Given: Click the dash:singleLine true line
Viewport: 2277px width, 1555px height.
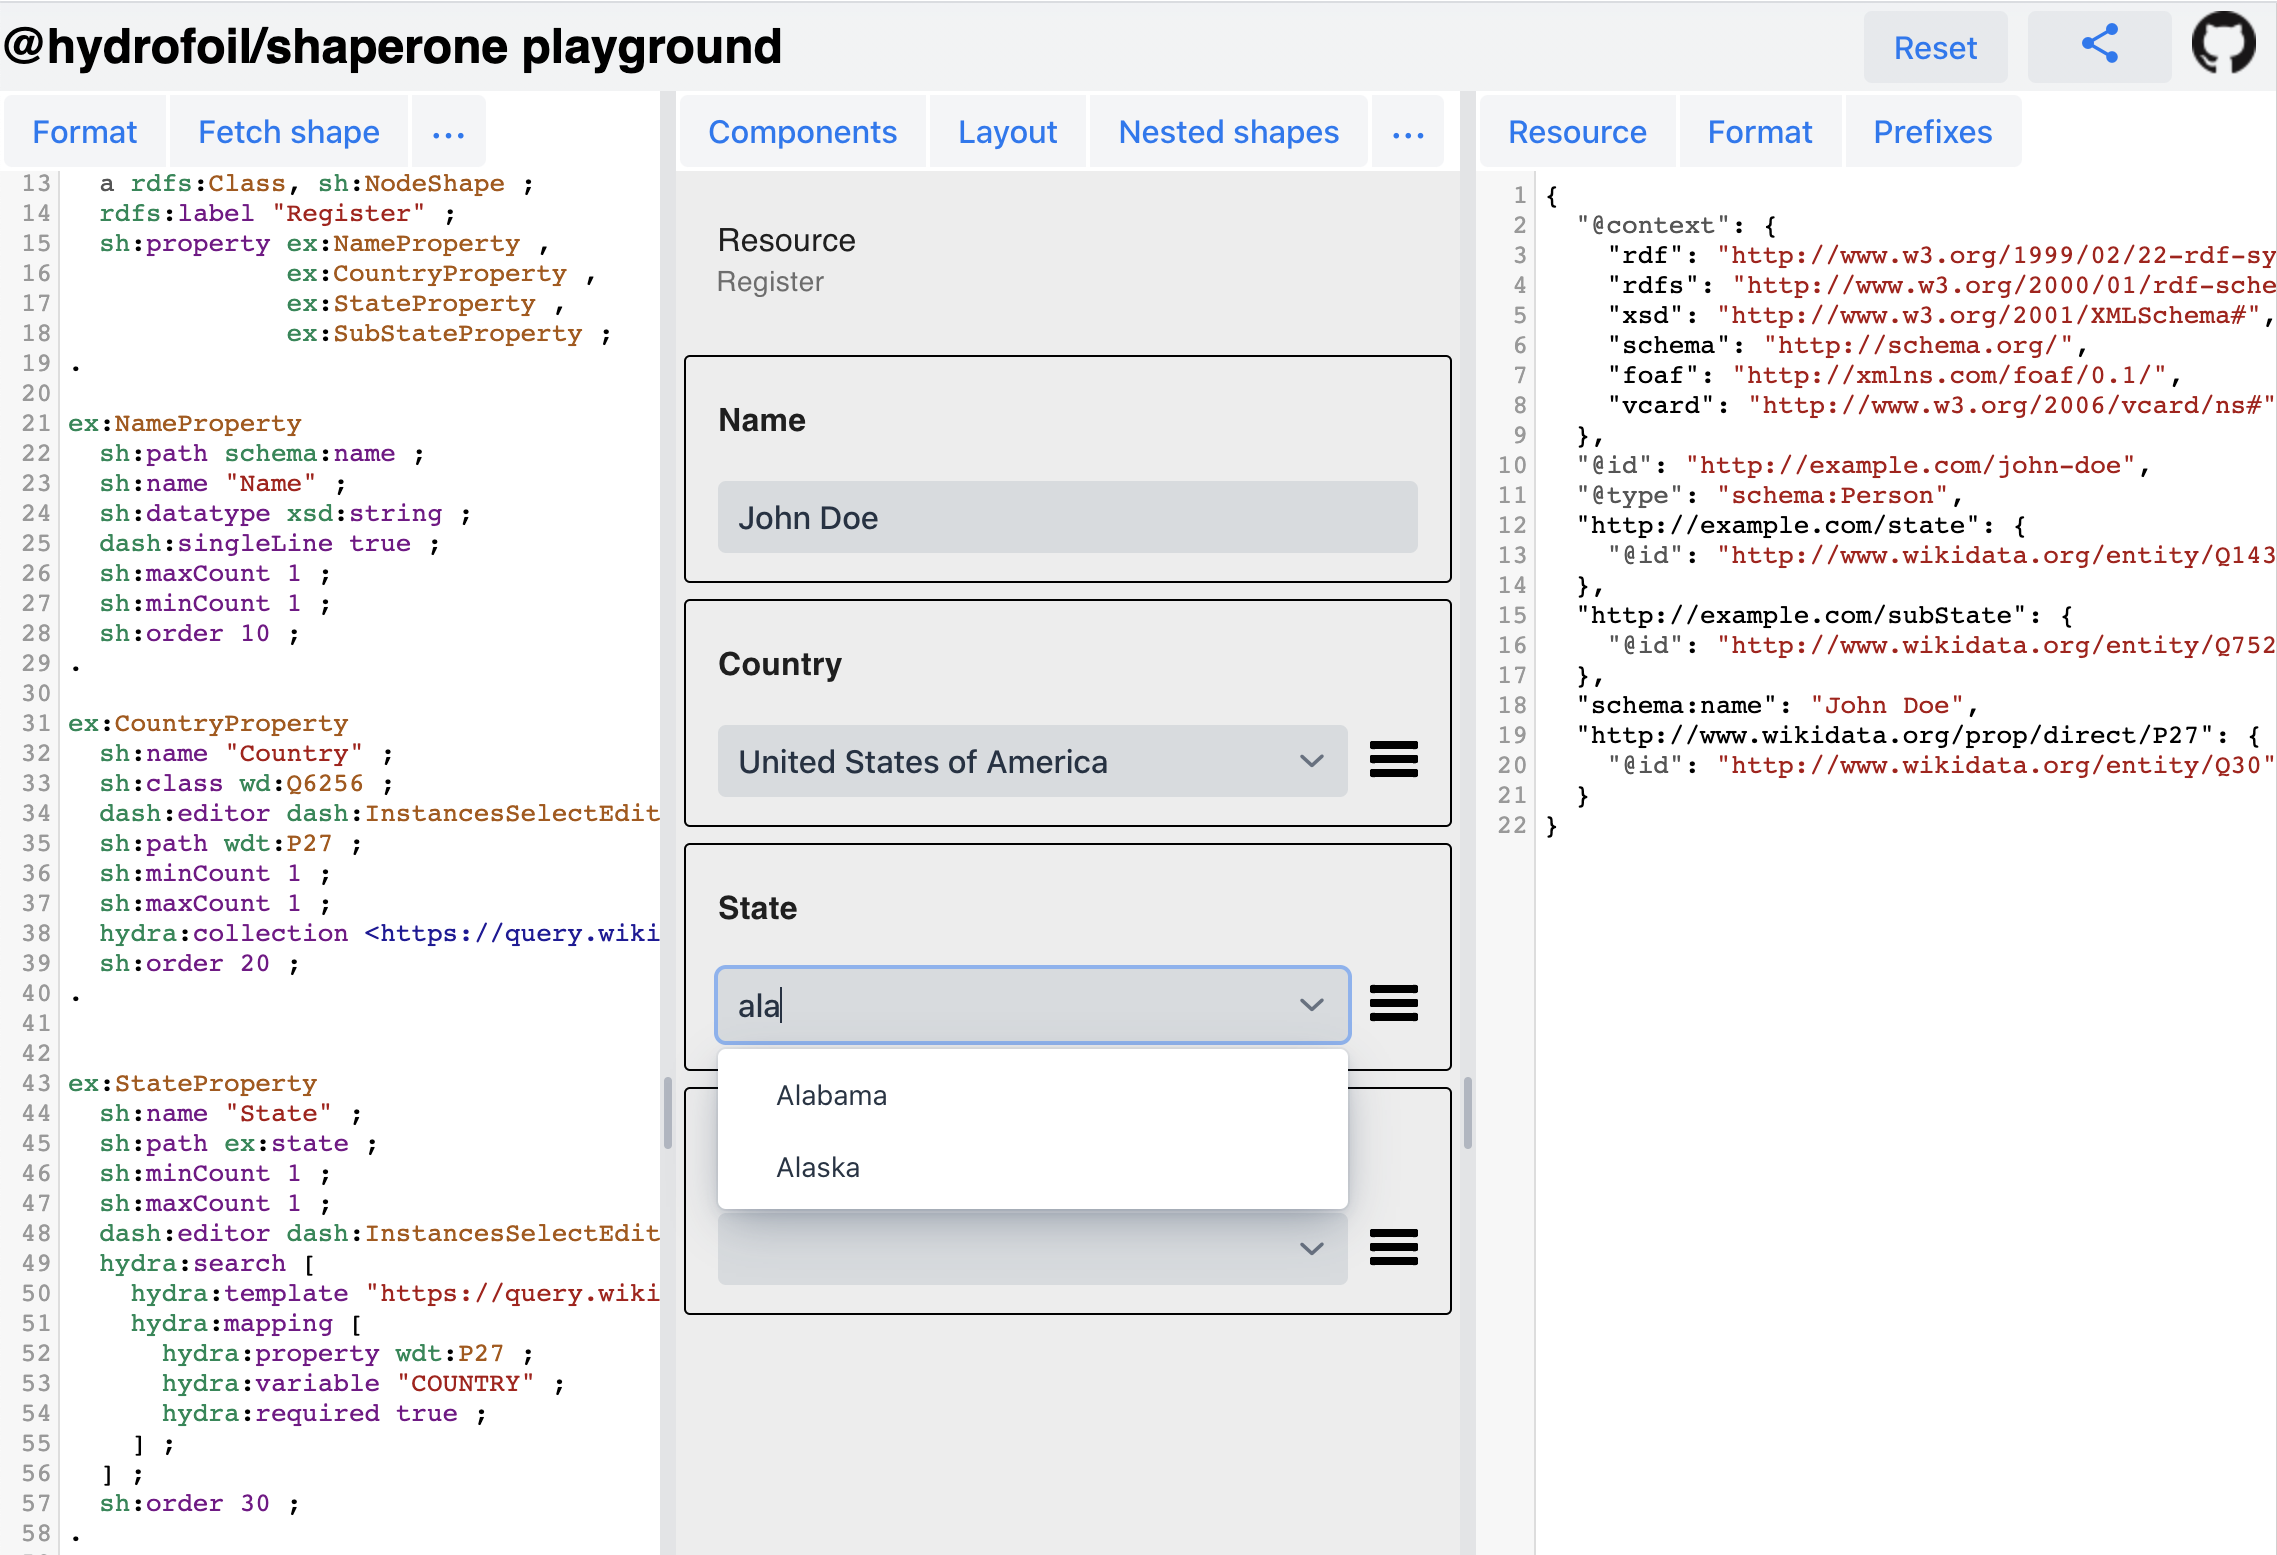Looking at the screenshot, I should coord(269,543).
